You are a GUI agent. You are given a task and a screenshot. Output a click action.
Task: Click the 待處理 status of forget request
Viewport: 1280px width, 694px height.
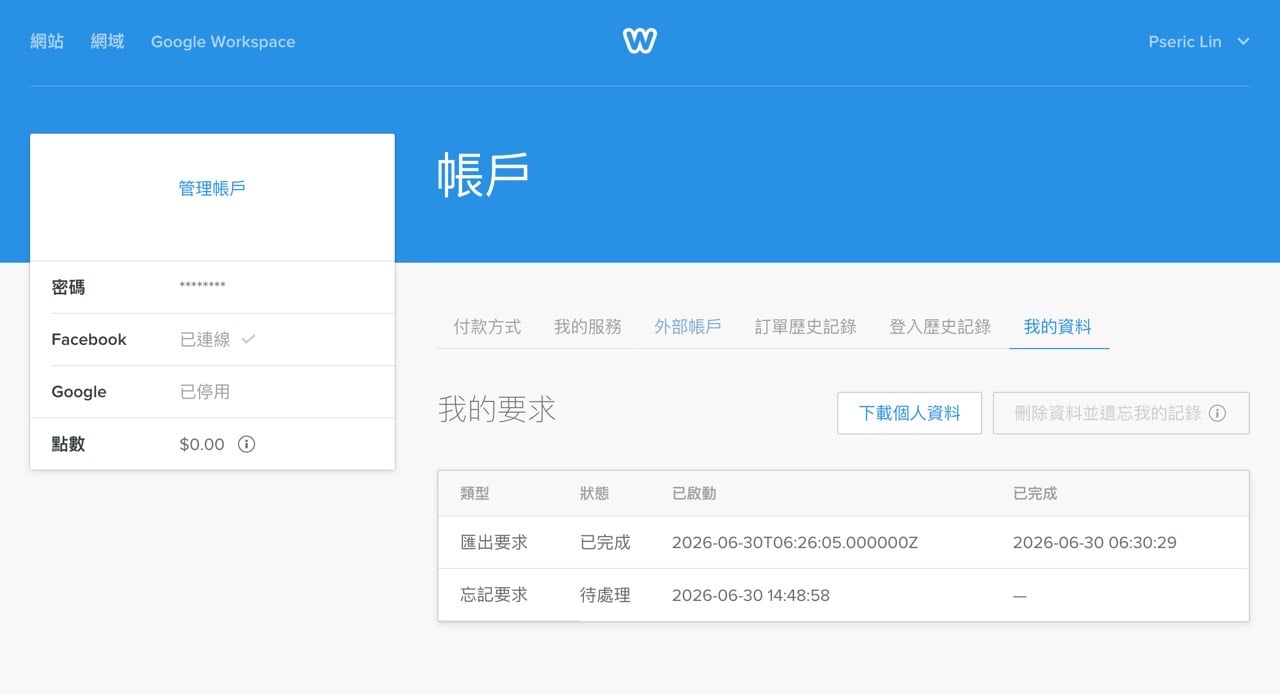click(x=605, y=595)
